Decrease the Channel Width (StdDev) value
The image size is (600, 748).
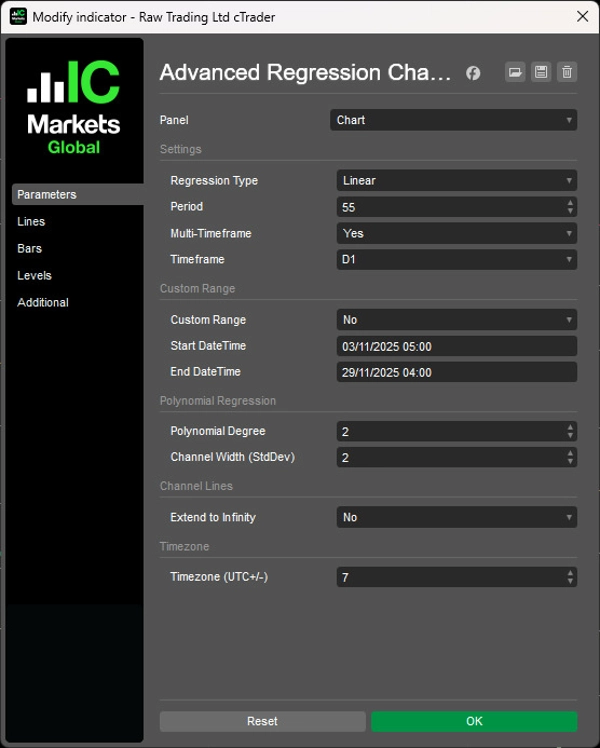coord(570,461)
